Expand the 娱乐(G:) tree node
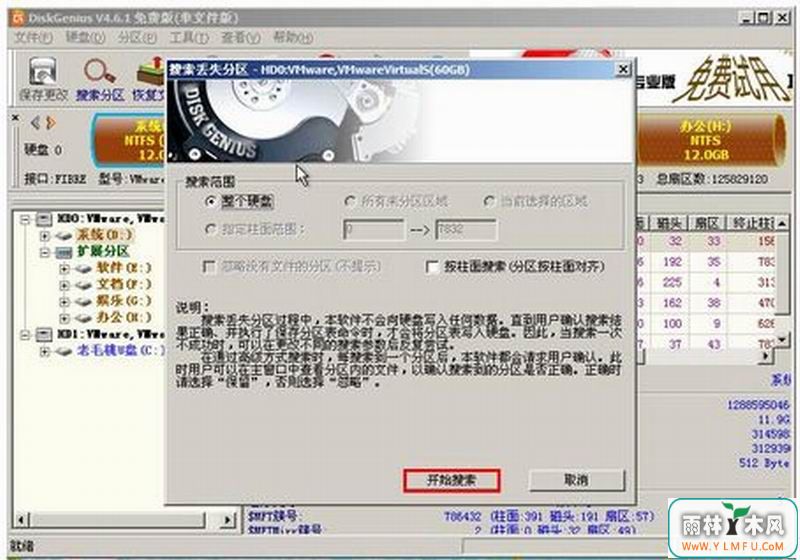 click(x=65, y=301)
